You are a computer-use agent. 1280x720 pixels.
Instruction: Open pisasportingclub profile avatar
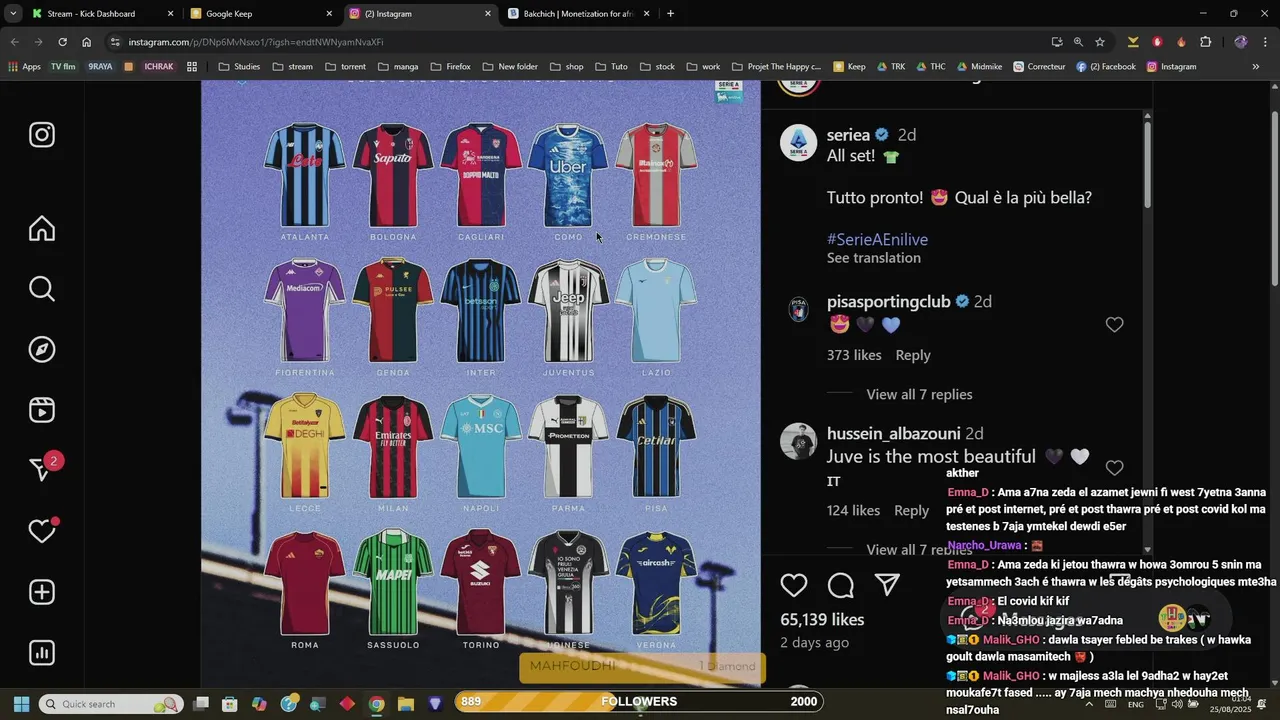tap(798, 309)
